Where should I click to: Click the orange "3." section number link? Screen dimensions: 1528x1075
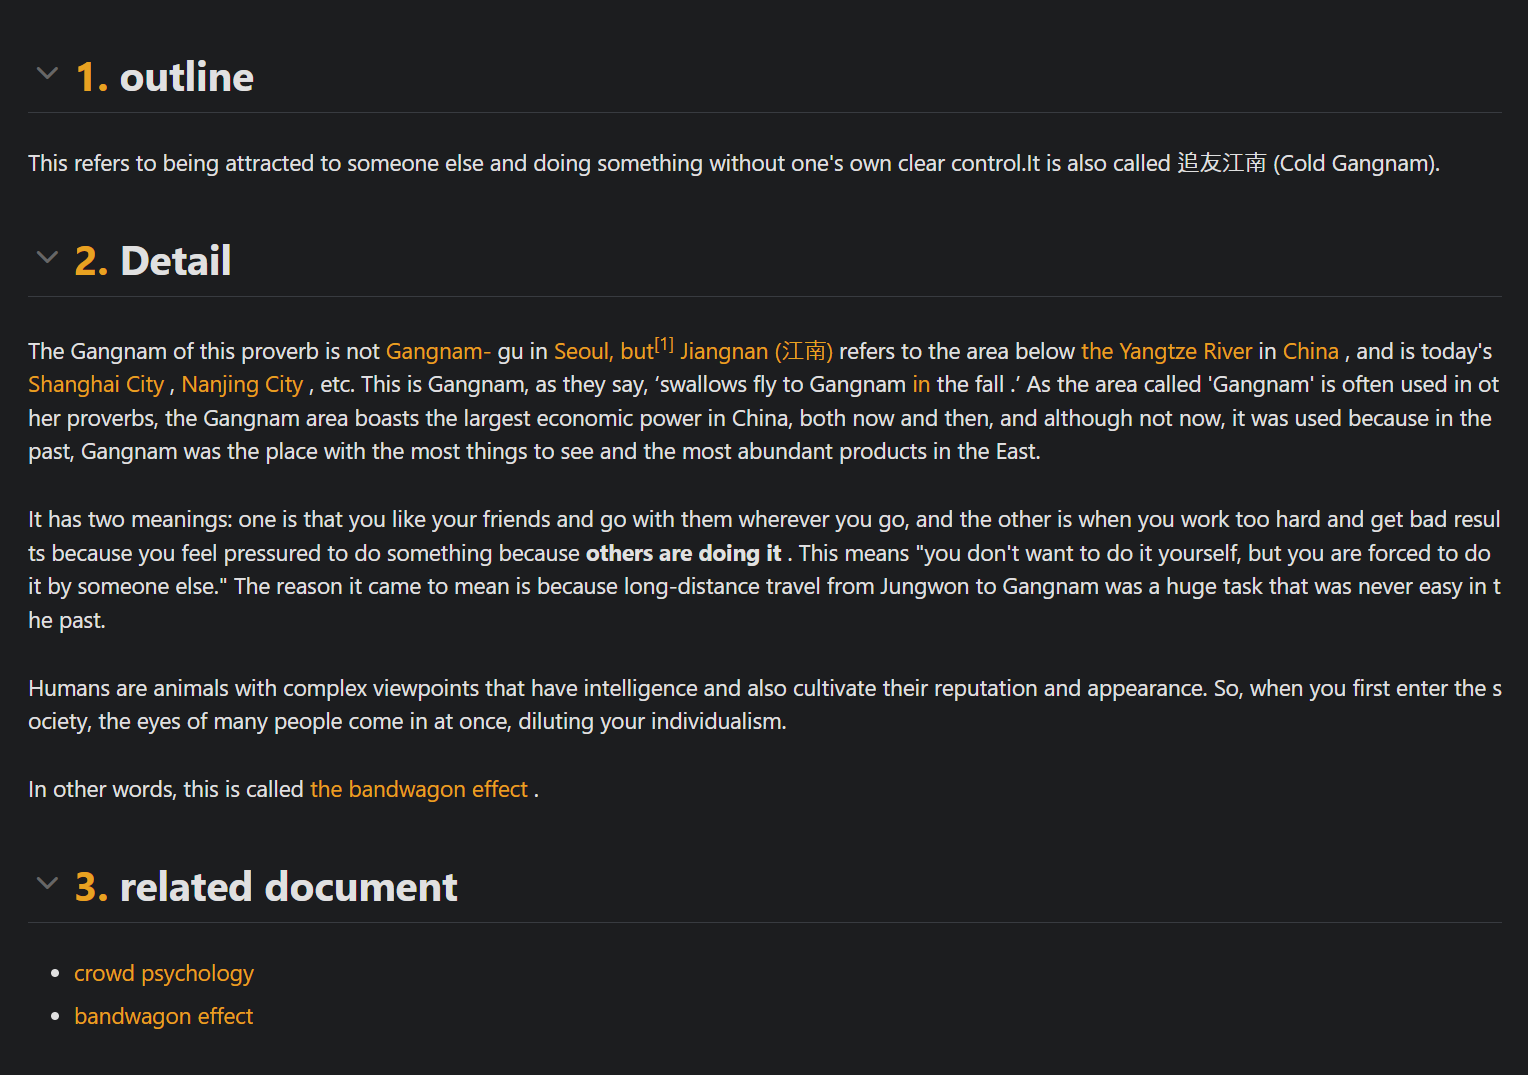pyautogui.click(x=92, y=887)
